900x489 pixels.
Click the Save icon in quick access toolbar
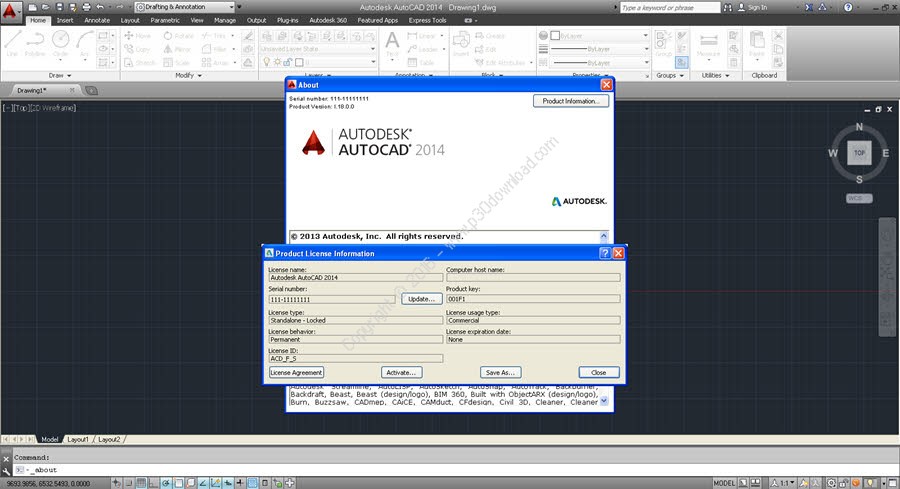[60, 7]
